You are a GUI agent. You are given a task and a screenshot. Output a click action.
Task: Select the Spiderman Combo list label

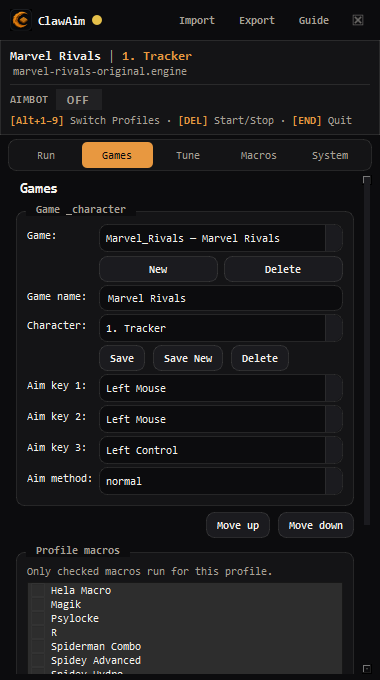click(96, 646)
